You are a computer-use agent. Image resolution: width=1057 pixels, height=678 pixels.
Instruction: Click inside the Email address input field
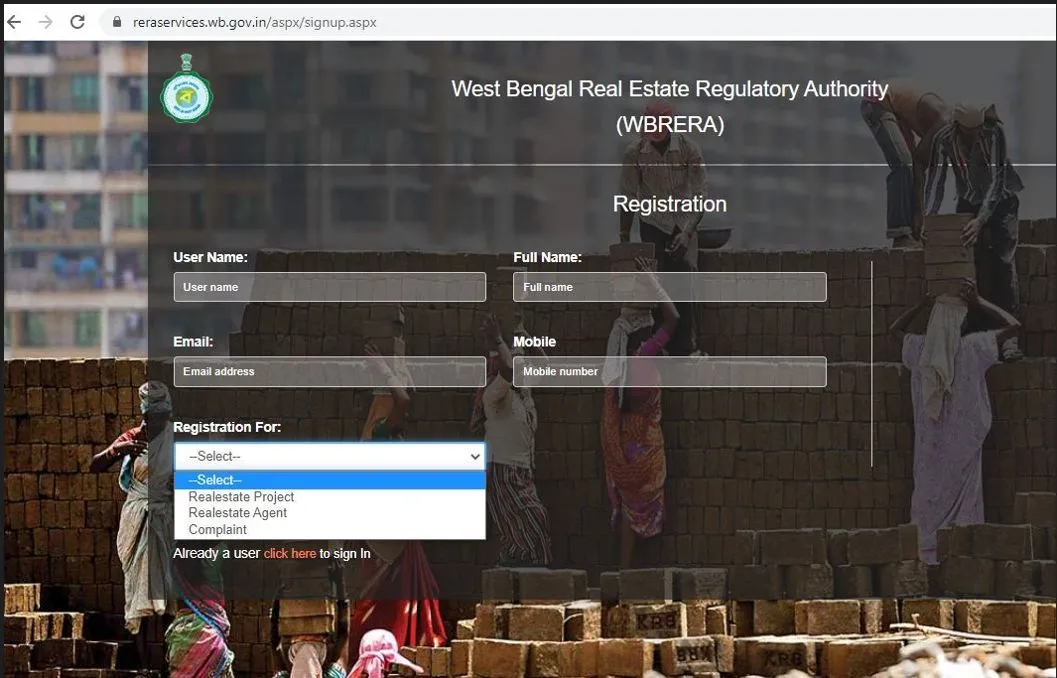point(330,371)
